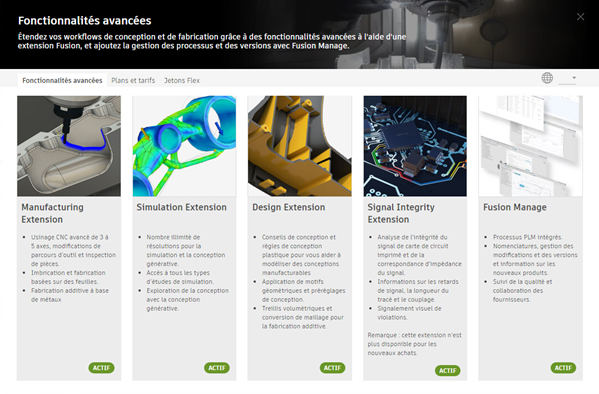599x394 pixels.
Task: Click ACTIF badge on Fusion Manage card
Action: coord(563,368)
